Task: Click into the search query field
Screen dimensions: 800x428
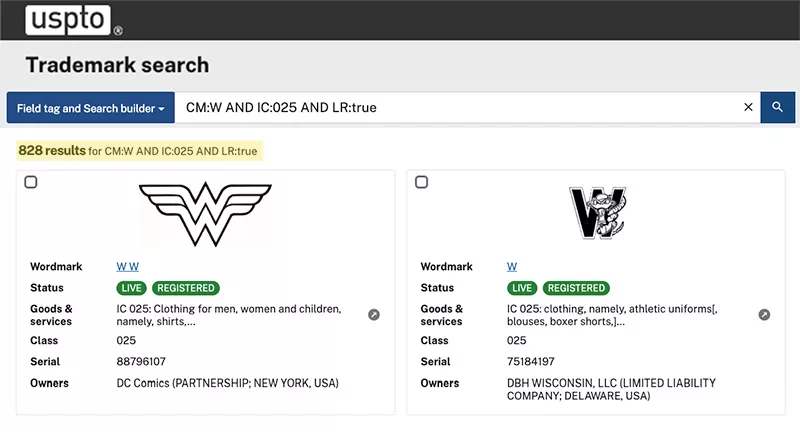Action: [x=459, y=108]
